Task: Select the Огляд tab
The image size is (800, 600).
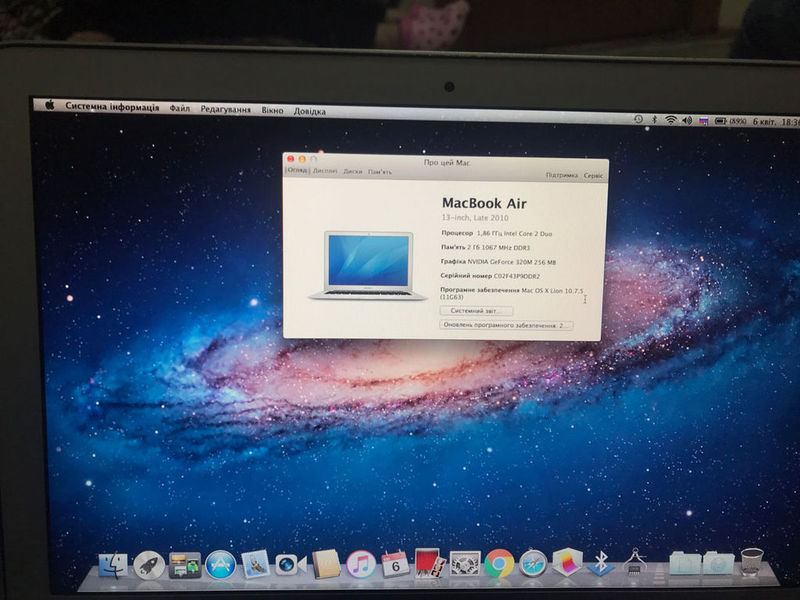Action: [x=297, y=170]
